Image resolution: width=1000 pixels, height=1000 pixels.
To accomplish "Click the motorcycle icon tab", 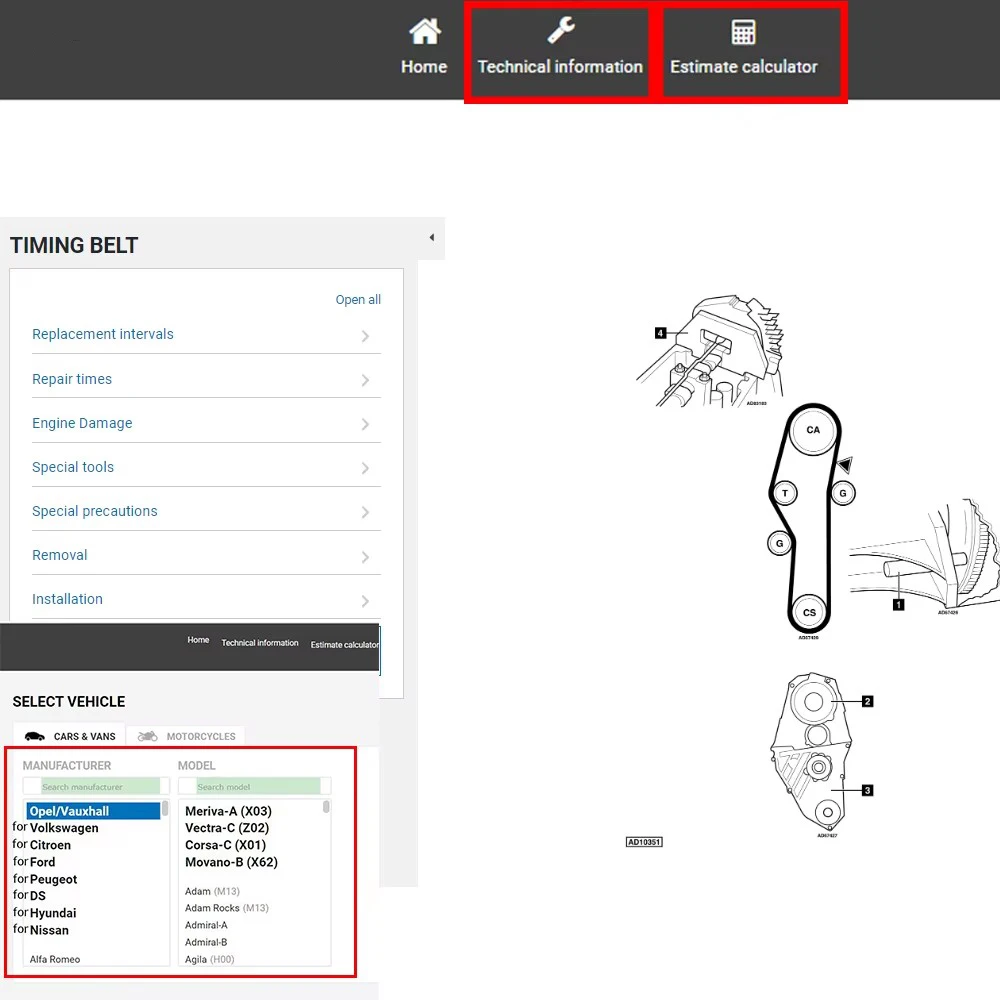I will [x=147, y=736].
